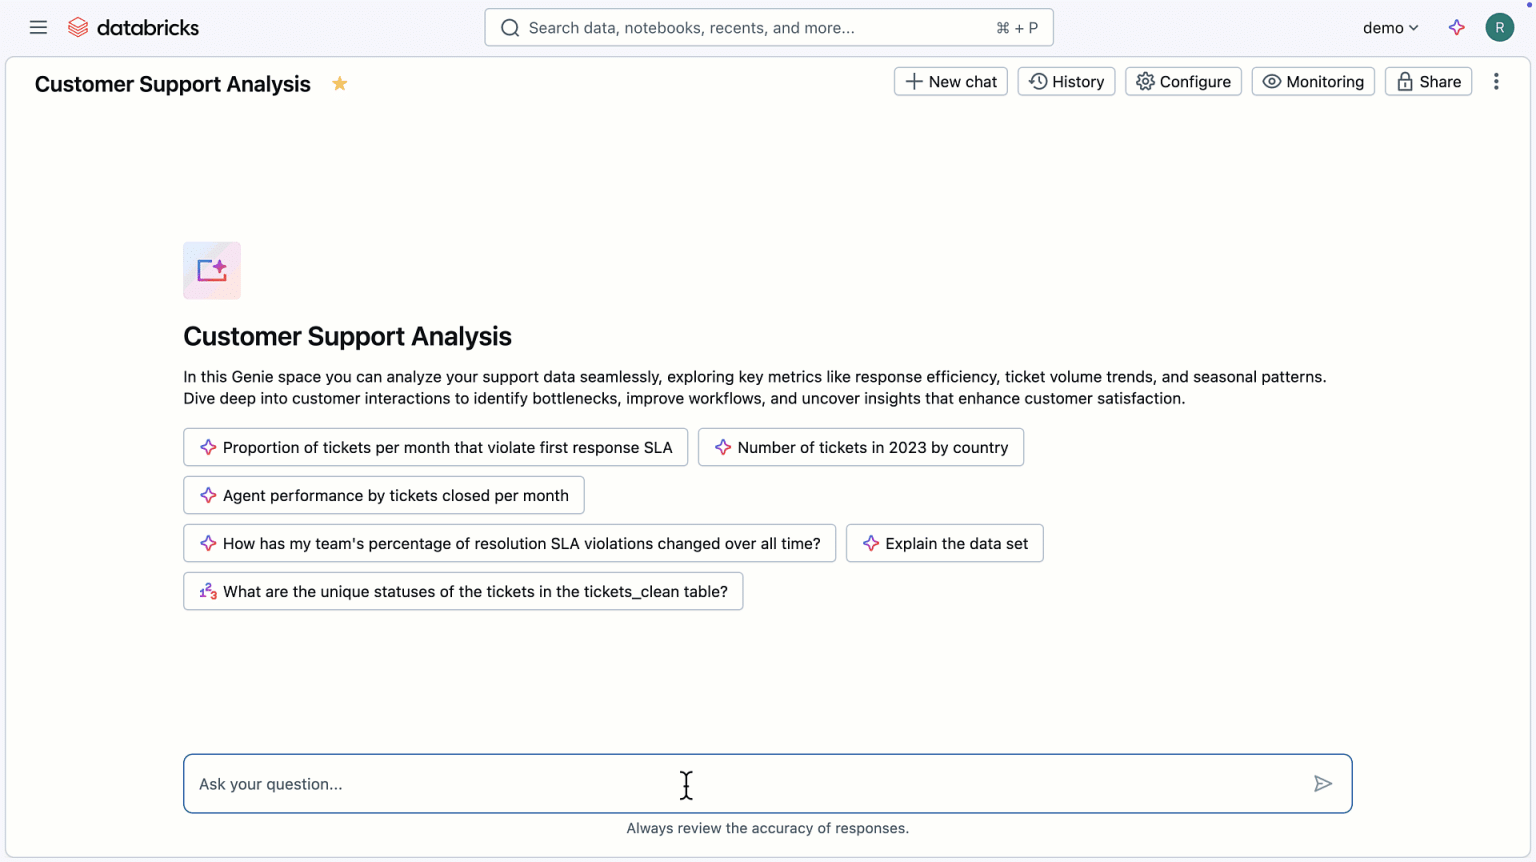1536x862 pixels.
Task: Open the user profile avatar menu
Action: click(x=1499, y=27)
